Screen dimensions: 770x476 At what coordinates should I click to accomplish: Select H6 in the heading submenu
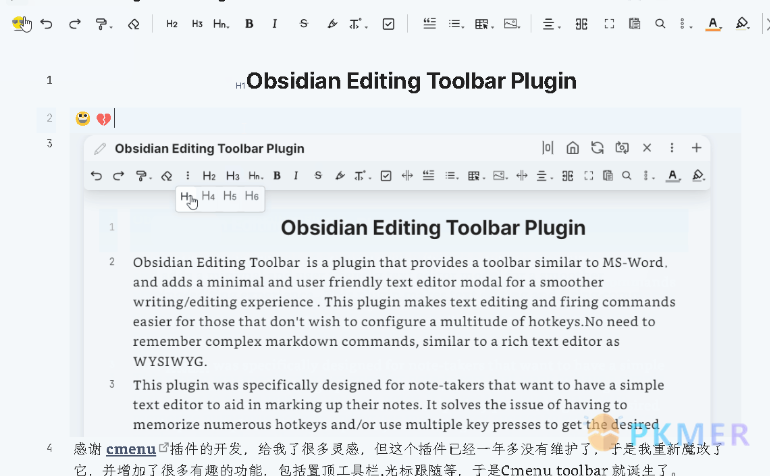(252, 196)
